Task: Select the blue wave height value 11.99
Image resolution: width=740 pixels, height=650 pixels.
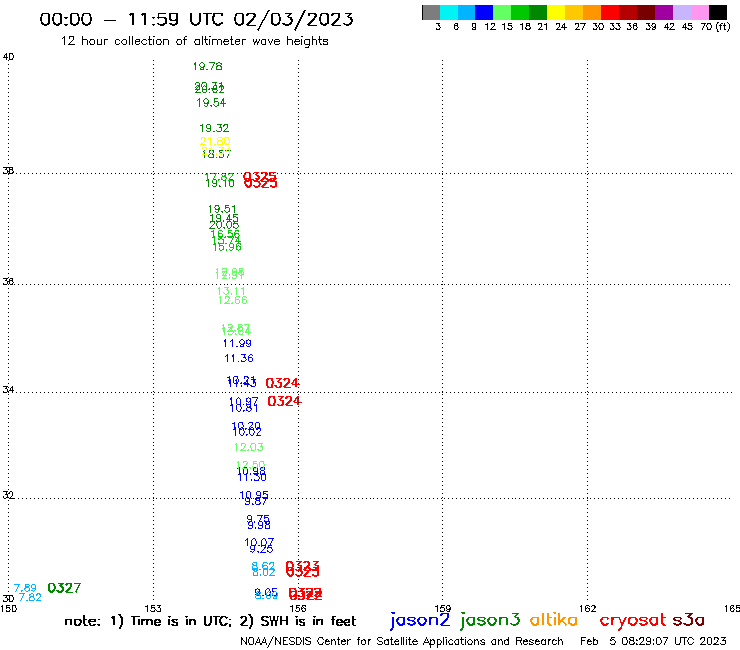Action: (237, 344)
